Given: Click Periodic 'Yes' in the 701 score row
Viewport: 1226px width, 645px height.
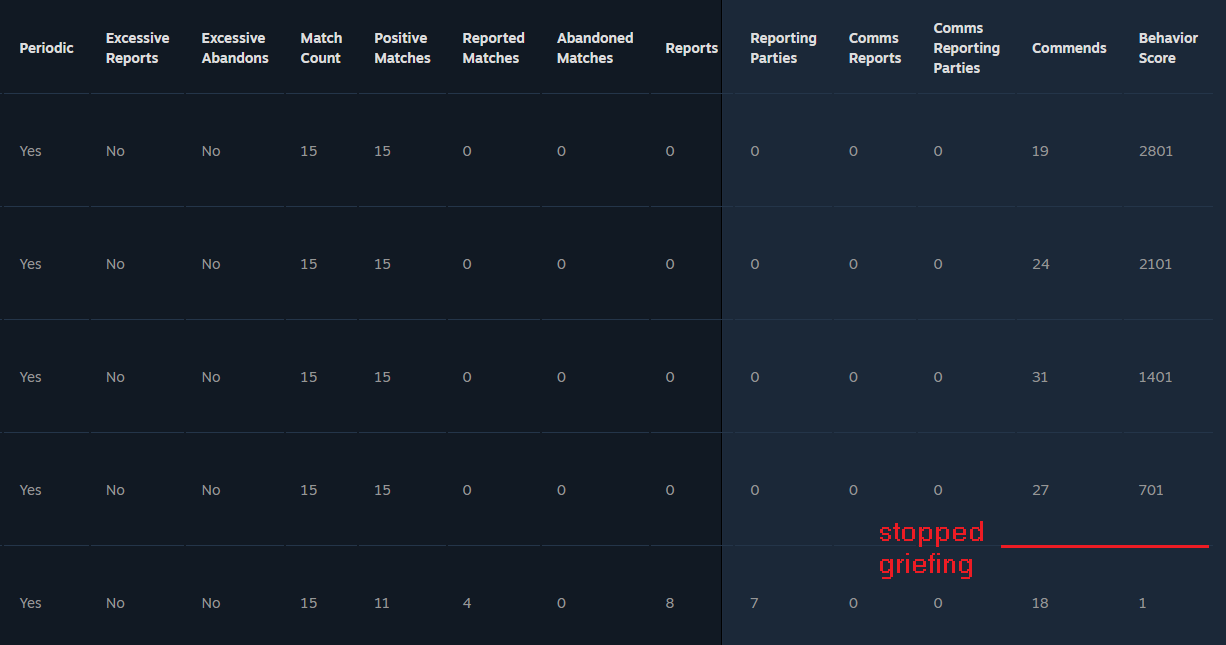Looking at the screenshot, I should tap(31, 490).
